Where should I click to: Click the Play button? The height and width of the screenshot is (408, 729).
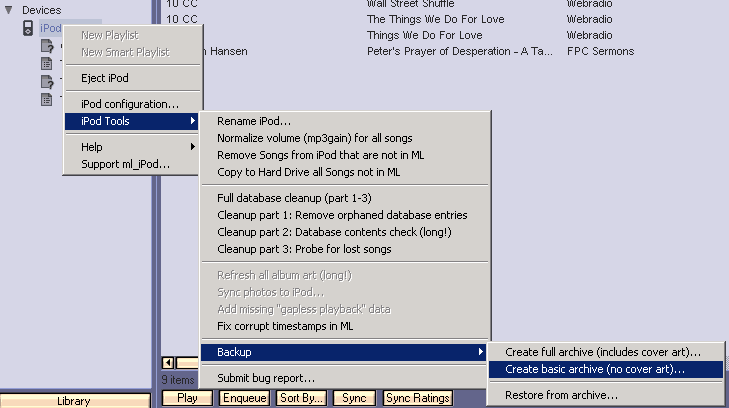pos(187,398)
